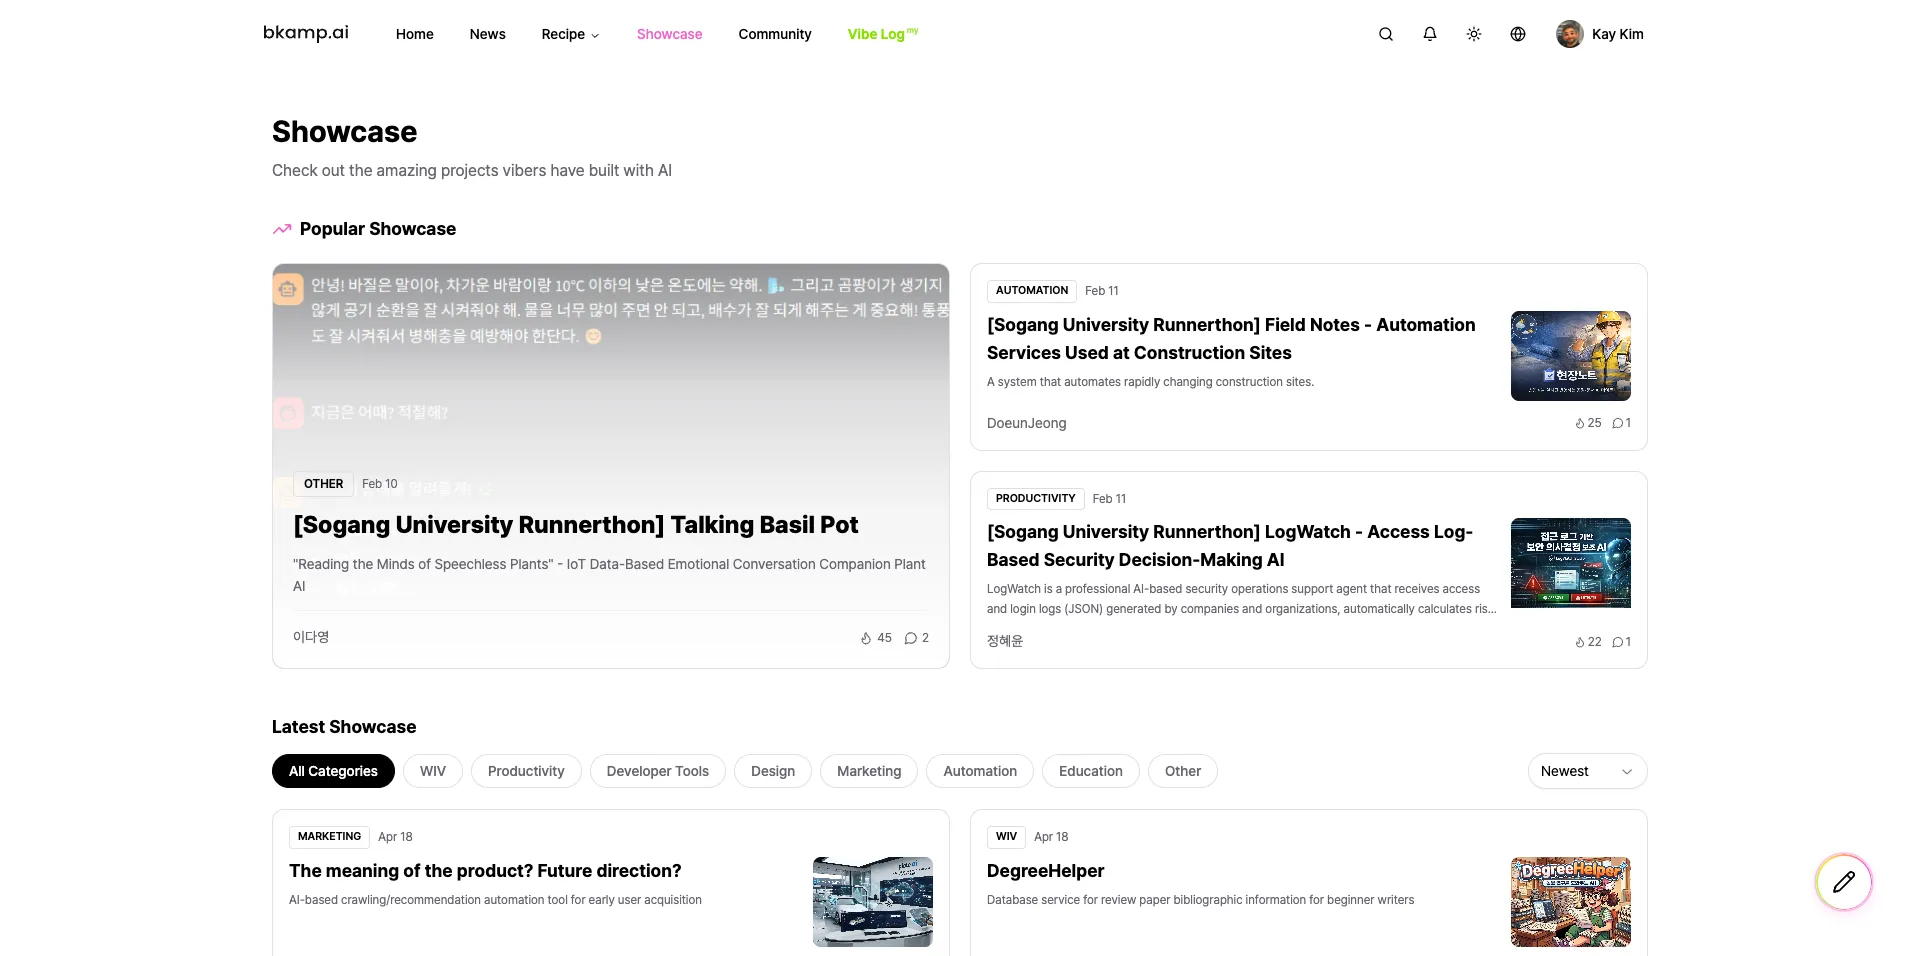Screen dimensions: 1920x956
Task: Open the Vibe Log menu item
Action: 881,34
